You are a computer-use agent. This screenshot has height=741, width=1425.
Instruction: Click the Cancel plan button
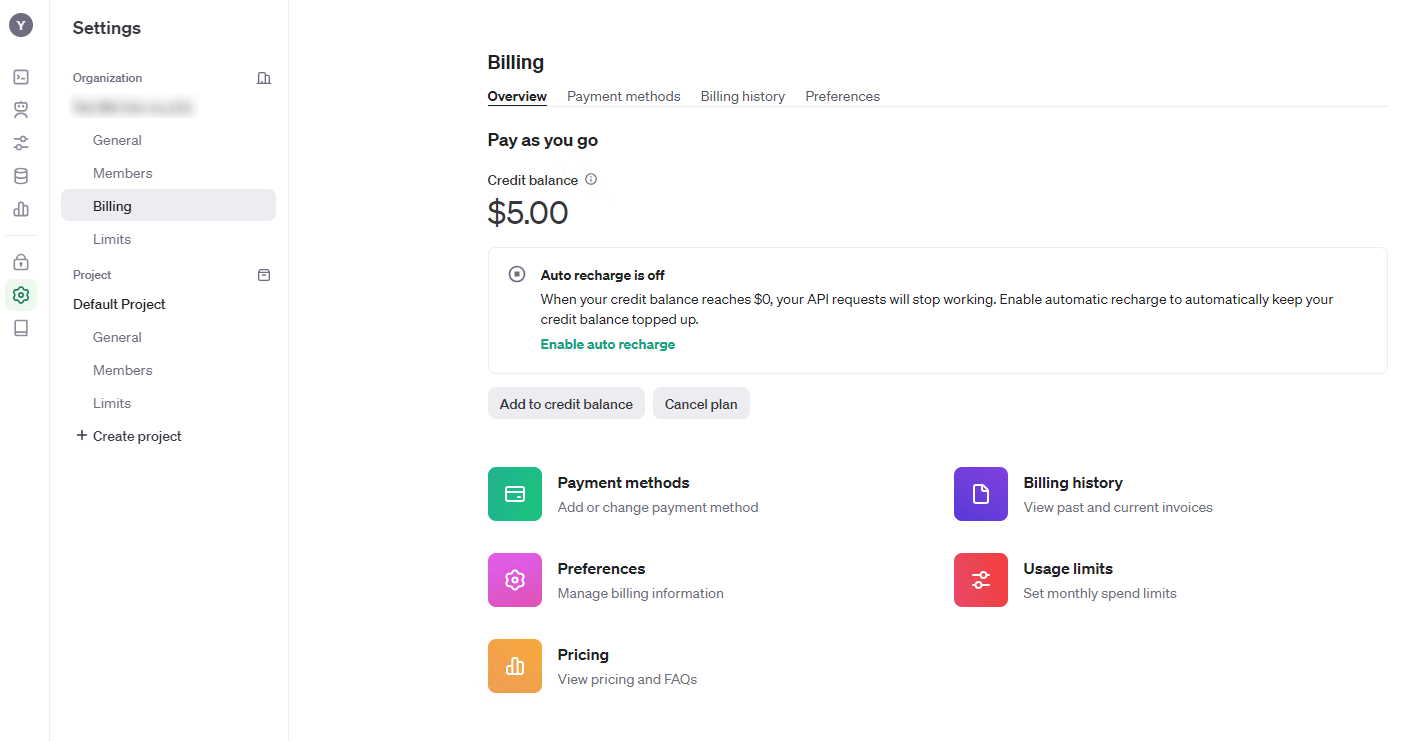coord(701,403)
